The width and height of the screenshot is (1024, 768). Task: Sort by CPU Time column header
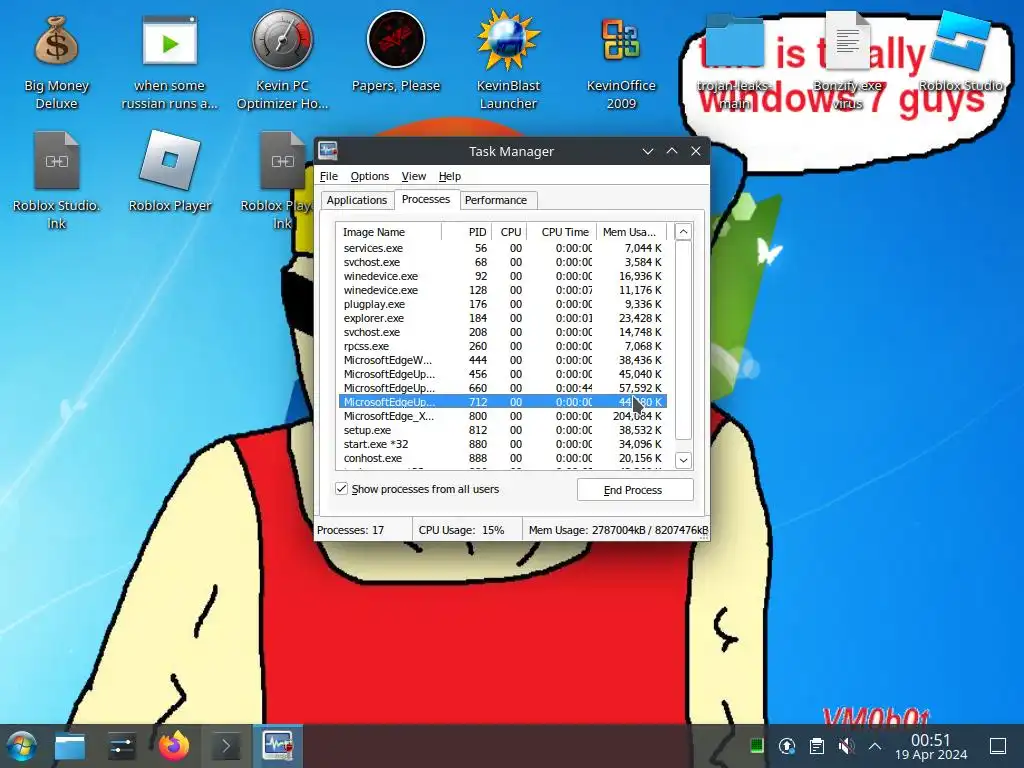click(x=562, y=232)
